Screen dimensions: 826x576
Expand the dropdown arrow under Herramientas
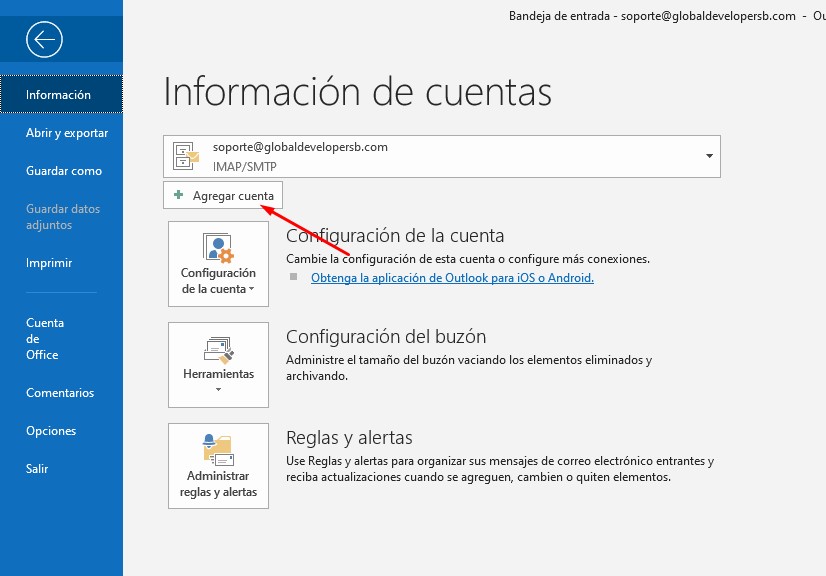click(x=218, y=390)
